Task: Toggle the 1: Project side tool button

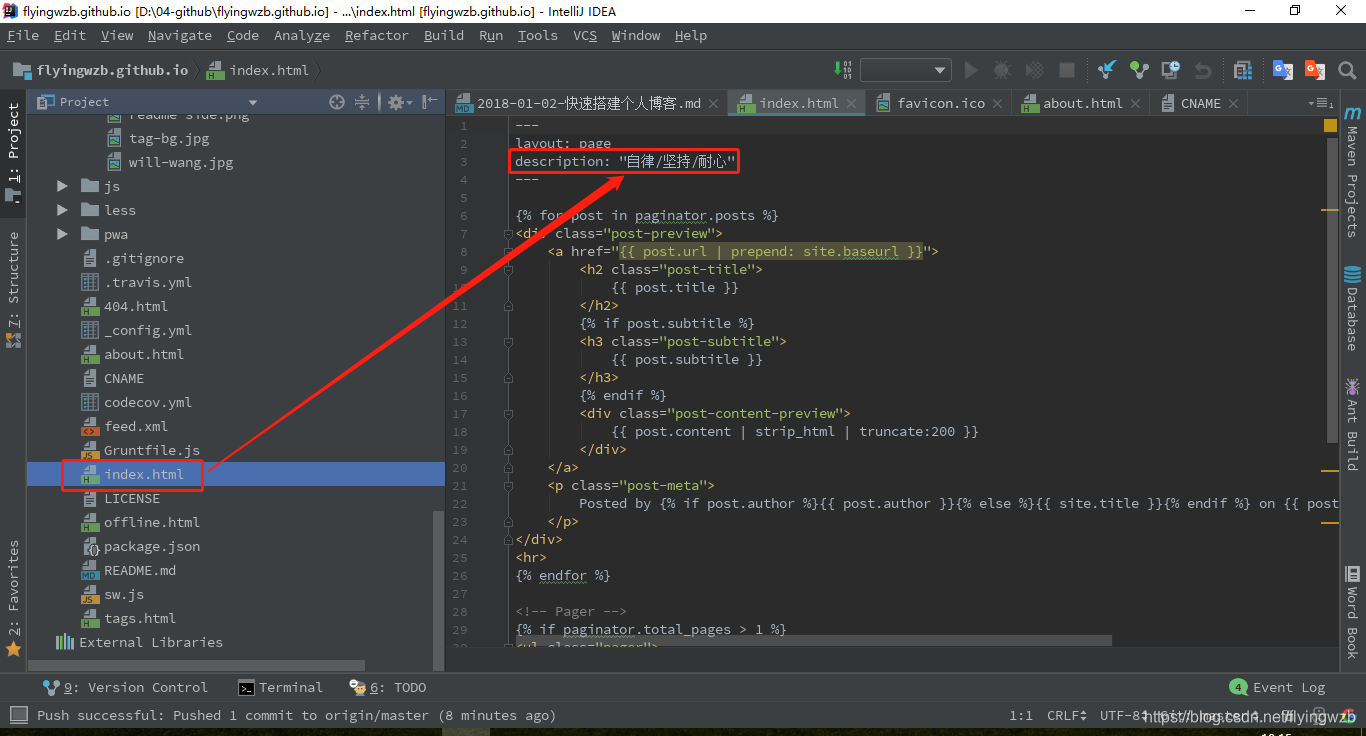Action: 13,152
